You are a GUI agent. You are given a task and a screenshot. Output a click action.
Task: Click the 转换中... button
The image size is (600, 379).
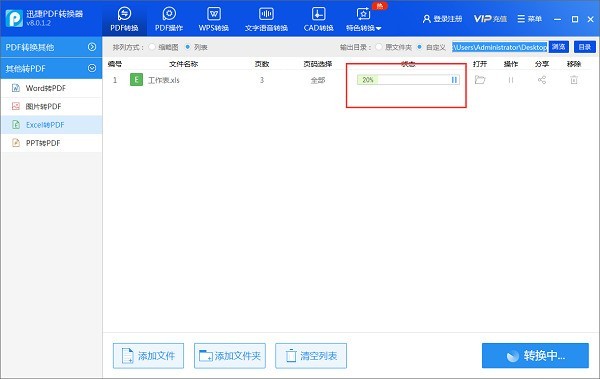tap(535, 356)
